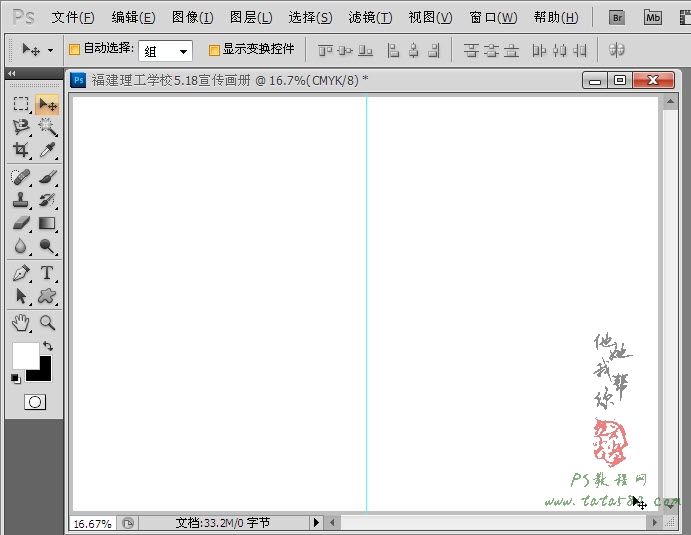Launch Mini Bridge with Mb button

[x=653, y=18]
